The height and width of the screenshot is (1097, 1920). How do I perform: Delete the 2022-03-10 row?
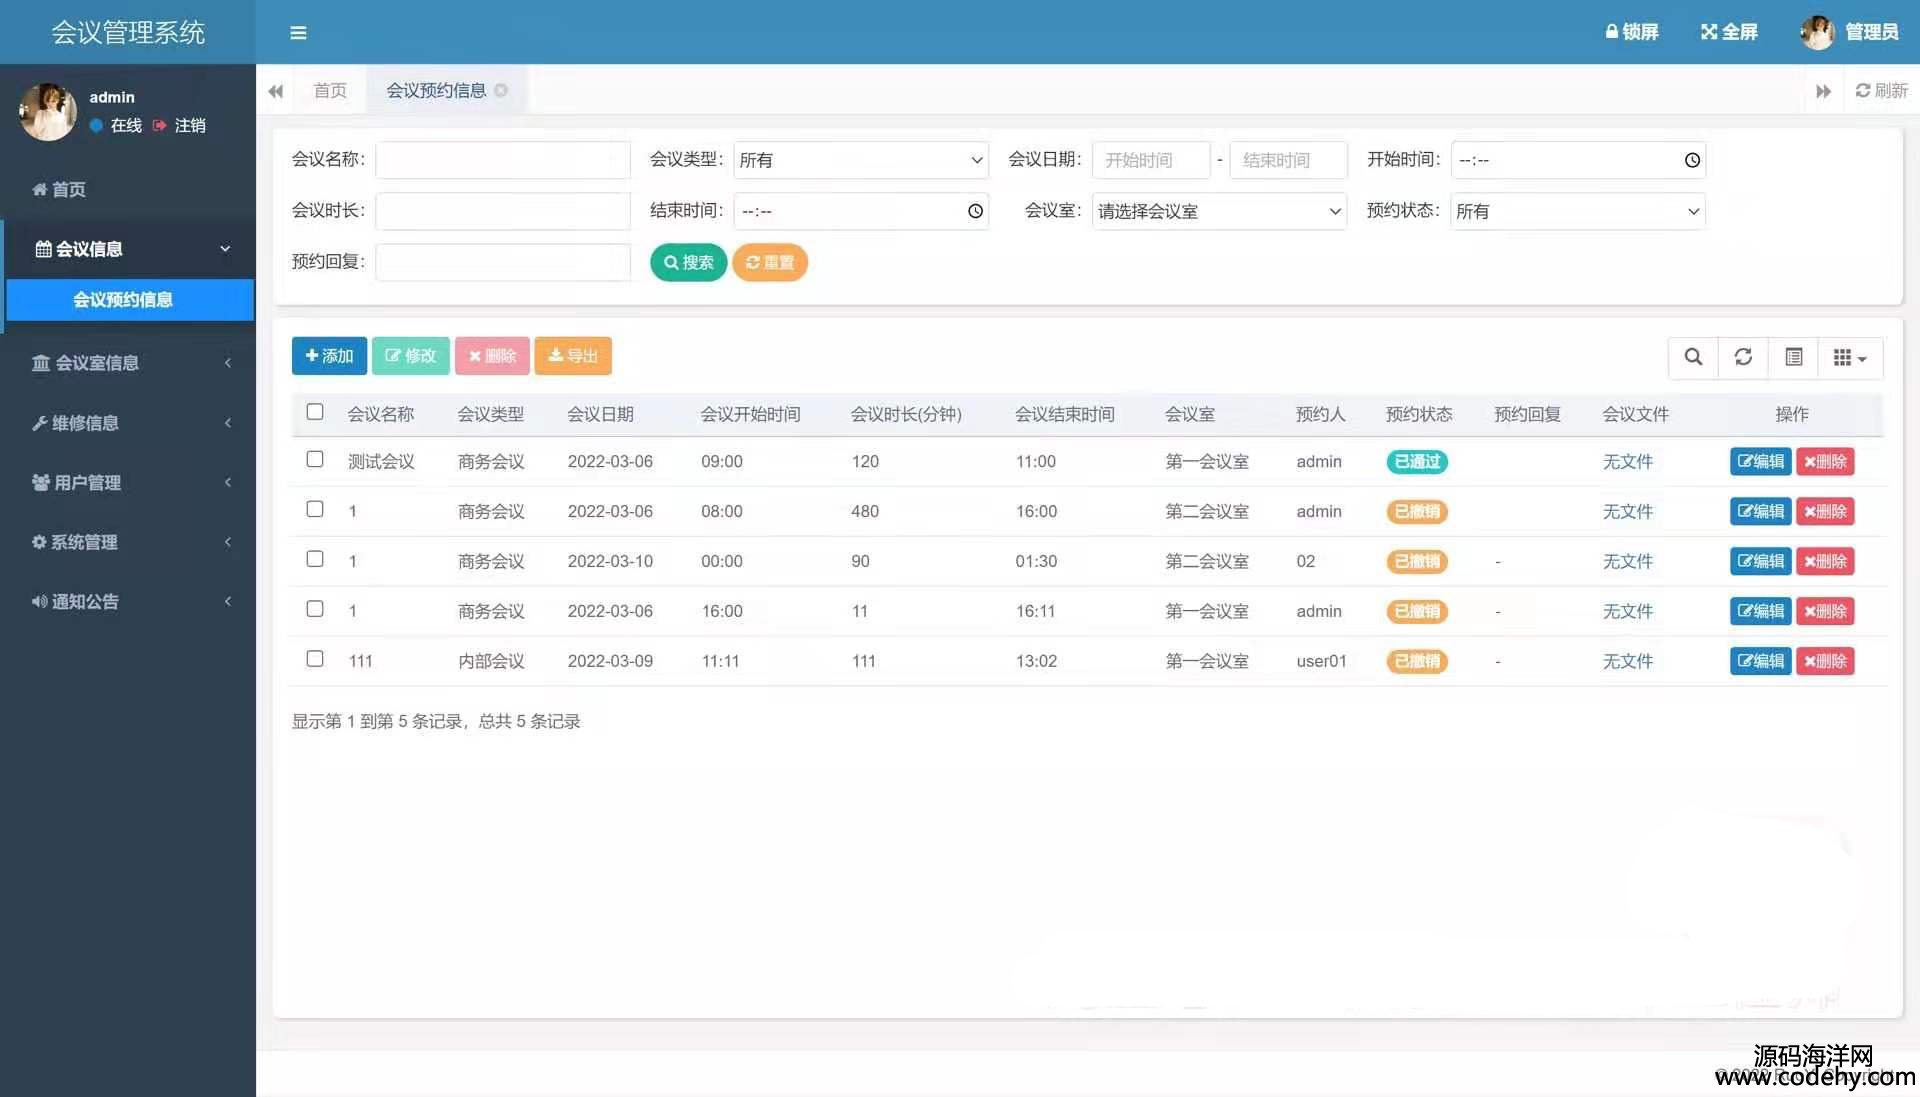click(1825, 562)
